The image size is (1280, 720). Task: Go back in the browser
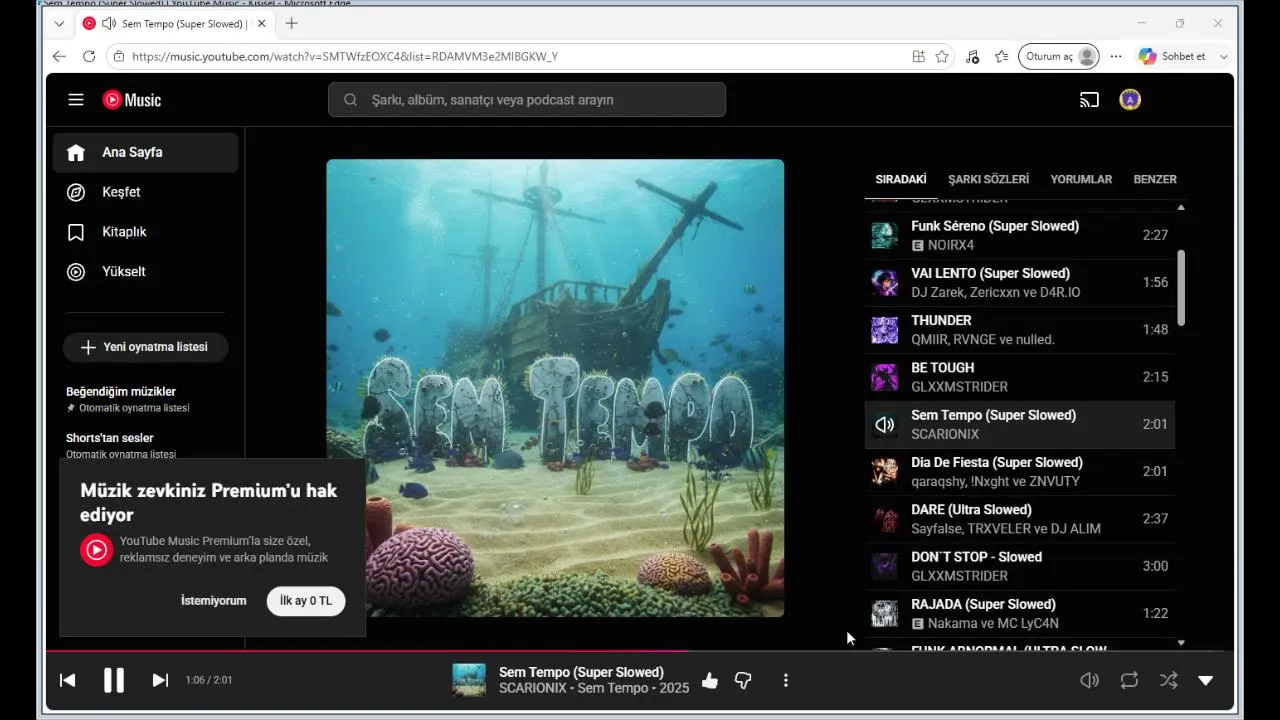pyautogui.click(x=59, y=57)
